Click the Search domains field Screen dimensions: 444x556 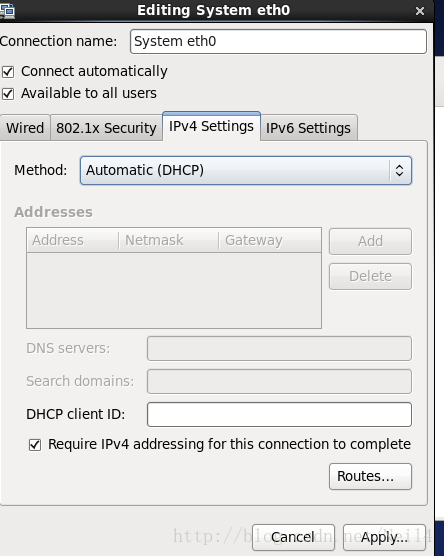tap(279, 381)
